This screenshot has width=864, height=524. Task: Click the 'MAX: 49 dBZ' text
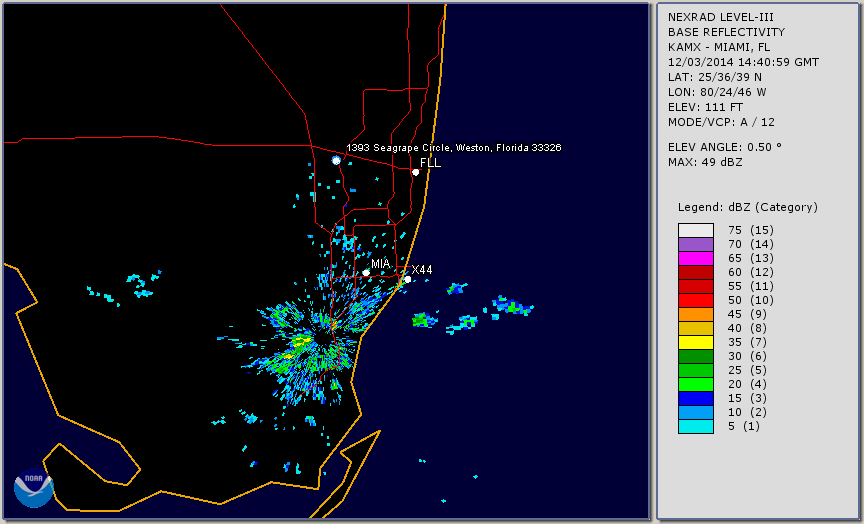click(x=705, y=162)
